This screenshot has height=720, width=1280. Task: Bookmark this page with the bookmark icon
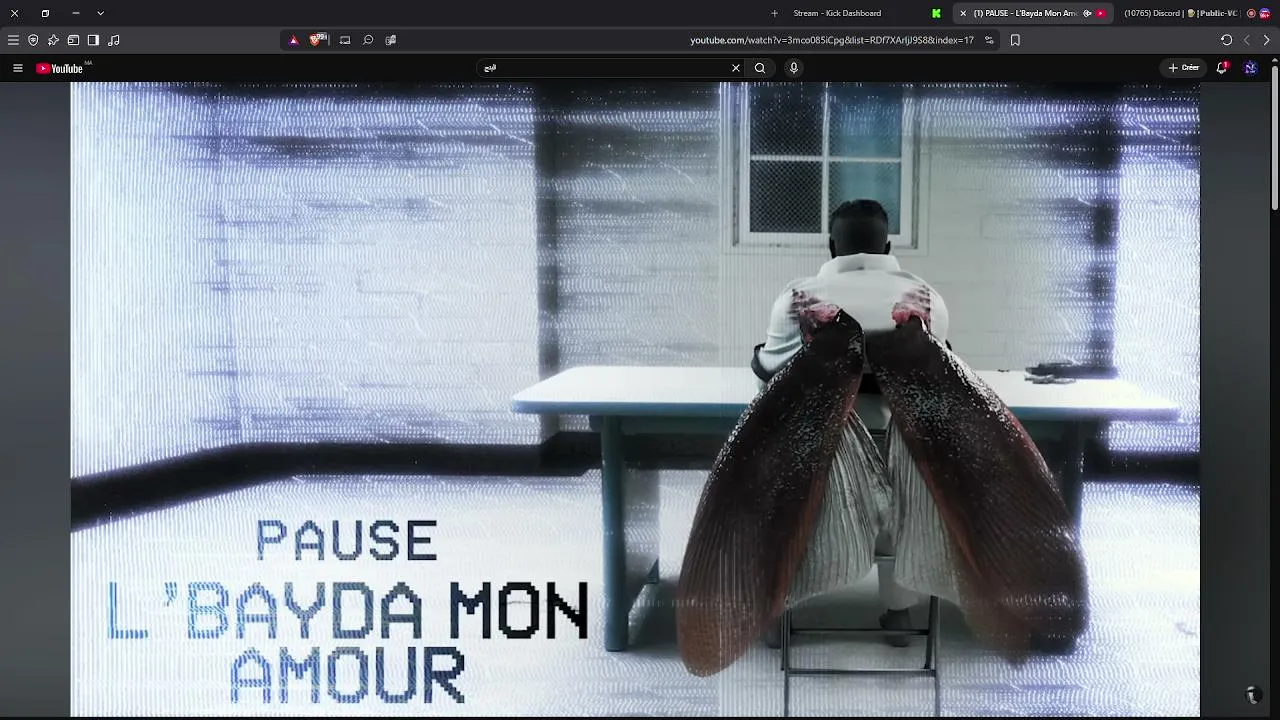pyautogui.click(x=1015, y=40)
